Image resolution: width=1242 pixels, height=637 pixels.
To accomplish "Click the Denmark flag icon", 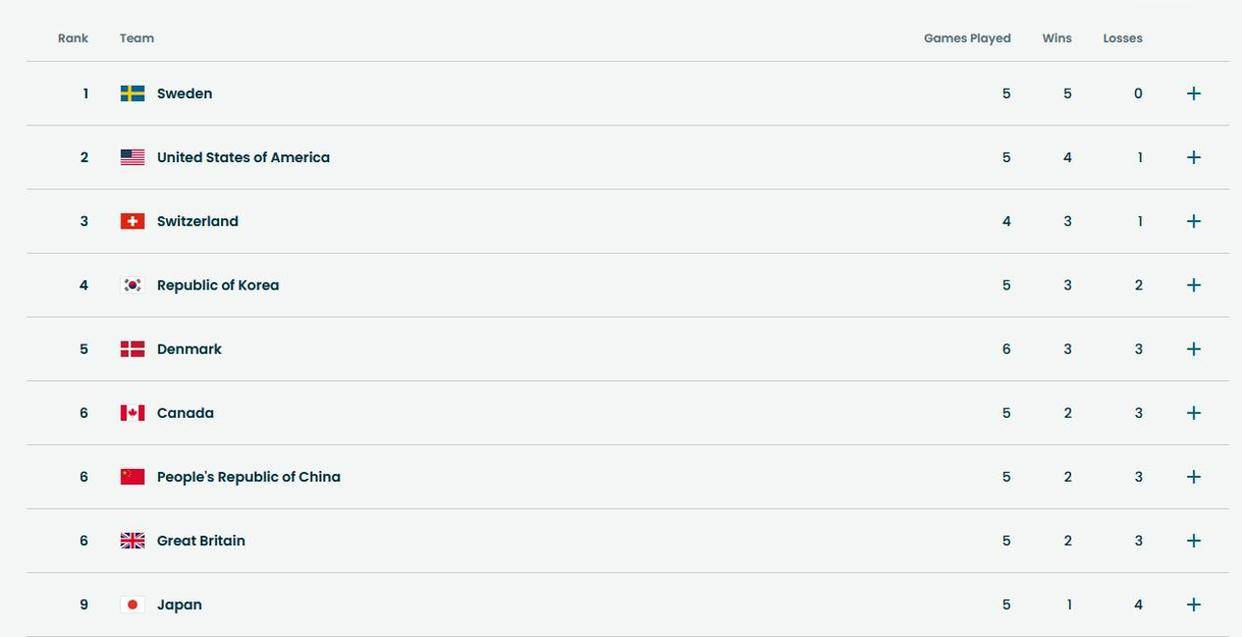I will pos(132,350).
